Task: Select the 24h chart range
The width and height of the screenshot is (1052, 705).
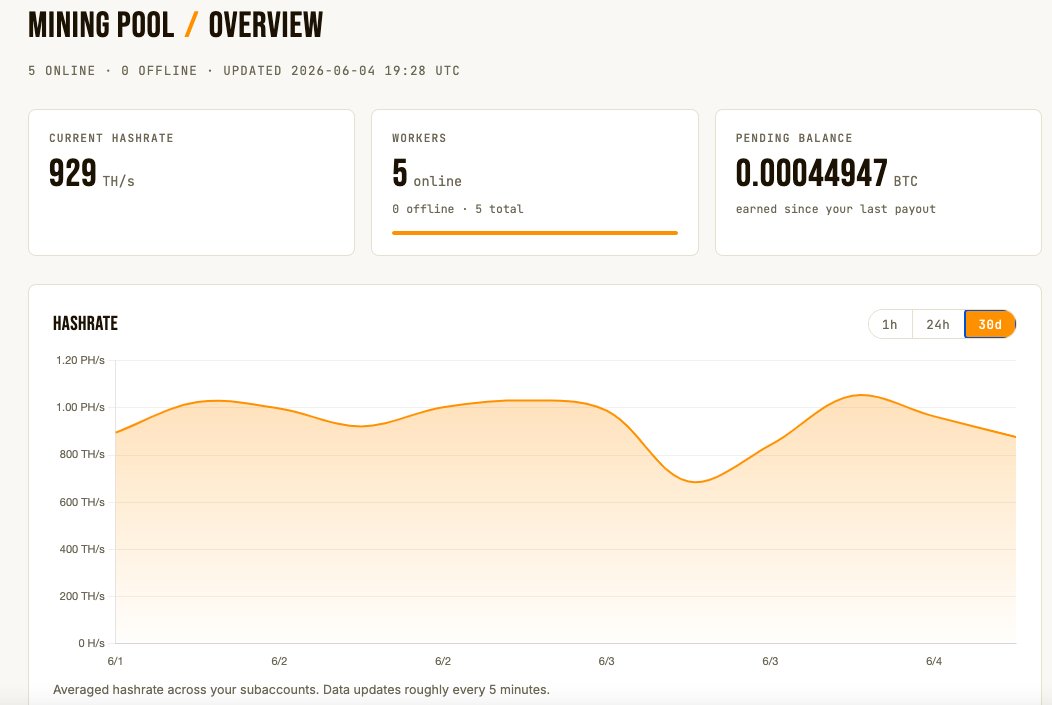Action: click(x=938, y=325)
